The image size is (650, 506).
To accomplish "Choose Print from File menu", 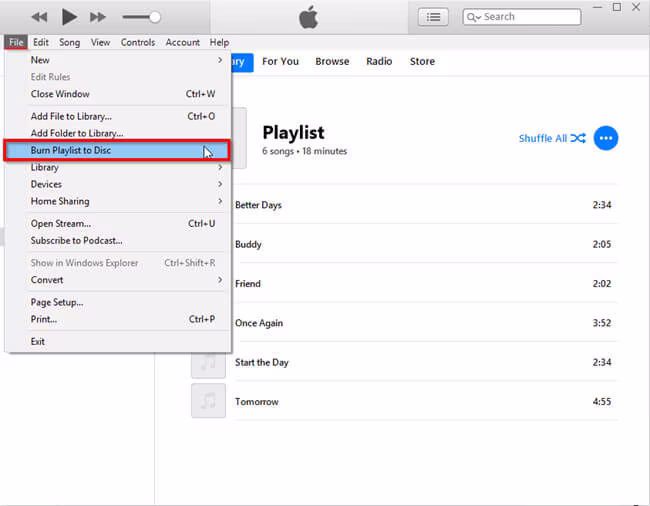I will (117, 320).
